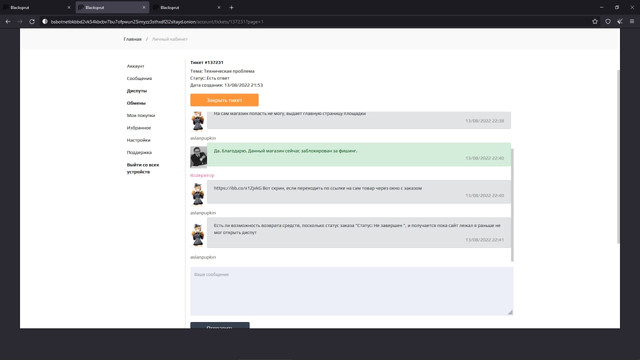Click avatar next to the topmost message
640x360 pixels.
(198, 120)
